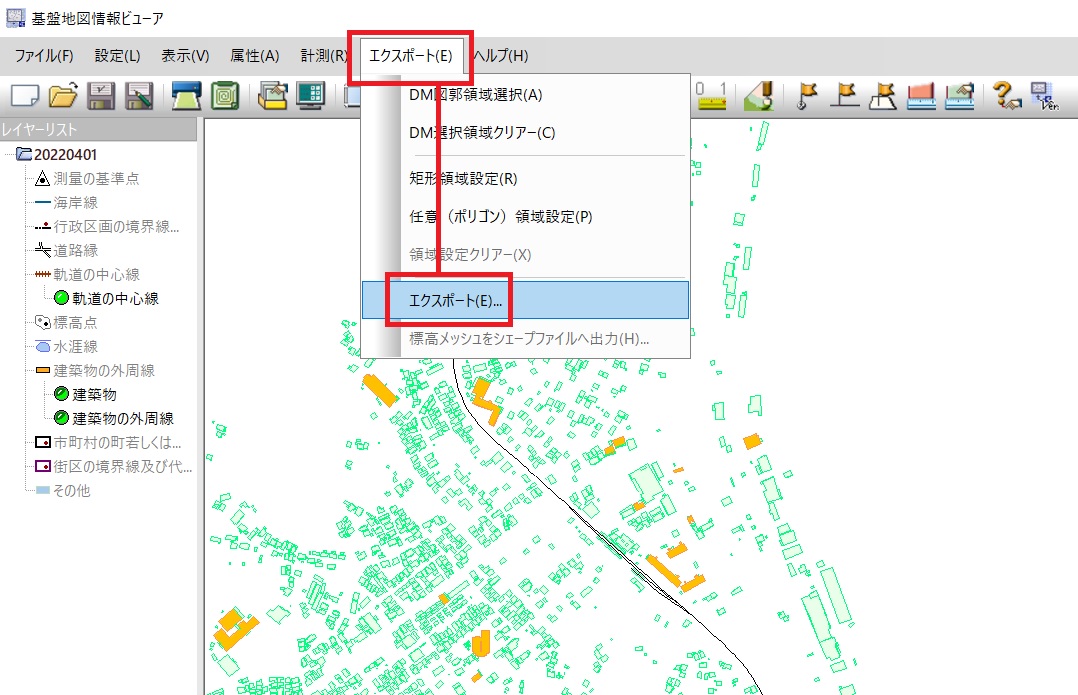Choose DM図郭領域選択(A) from the menu
The image size is (1078, 695).
(x=525, y=95)
